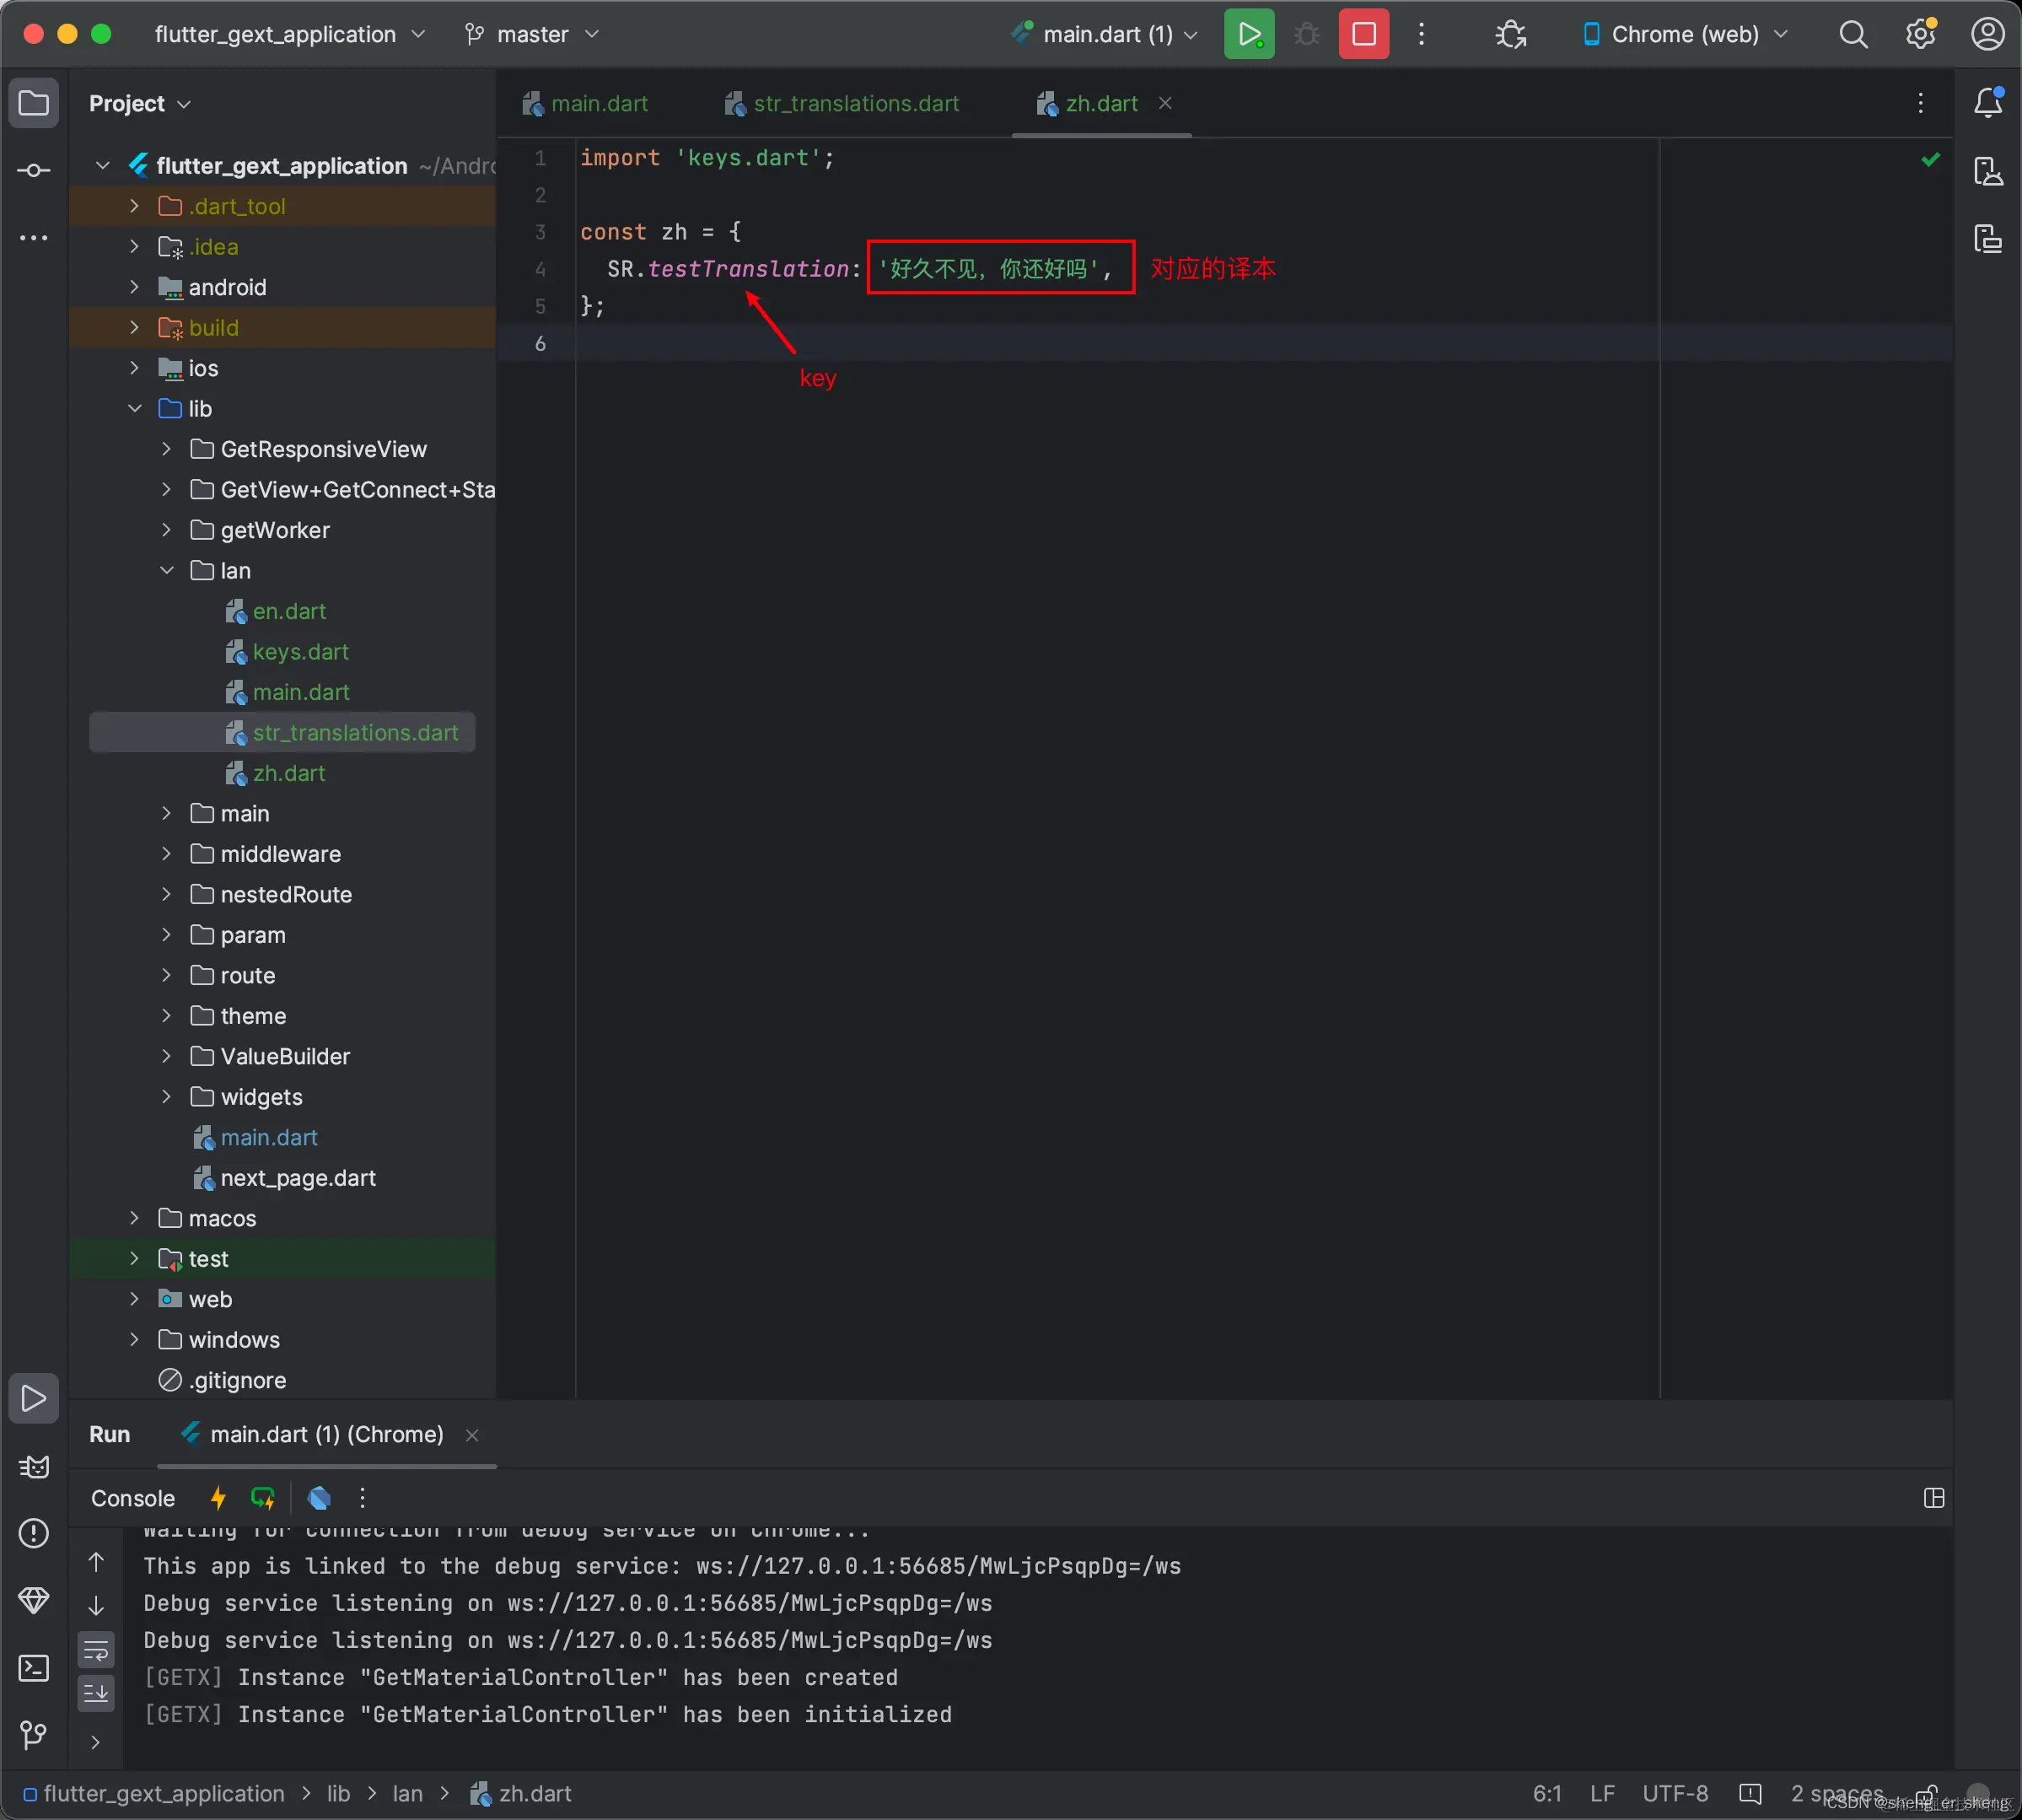Open the Git tool window icon
This screenshot has height=1820, width=2022.
coord(34,1733)
